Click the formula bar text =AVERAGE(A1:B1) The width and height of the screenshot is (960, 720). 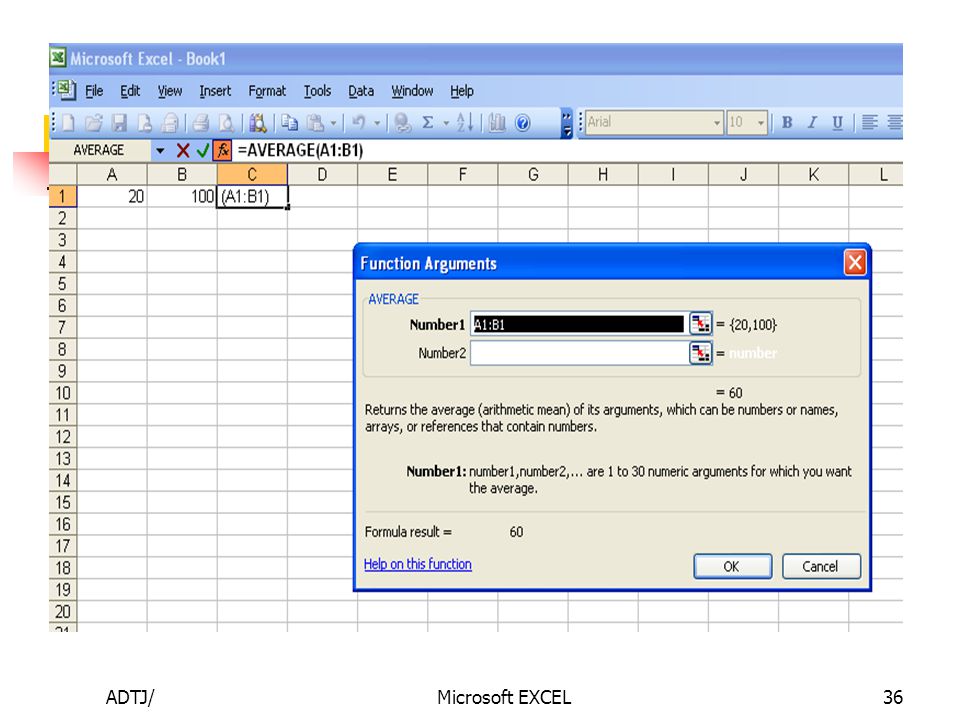pos(300,151)
